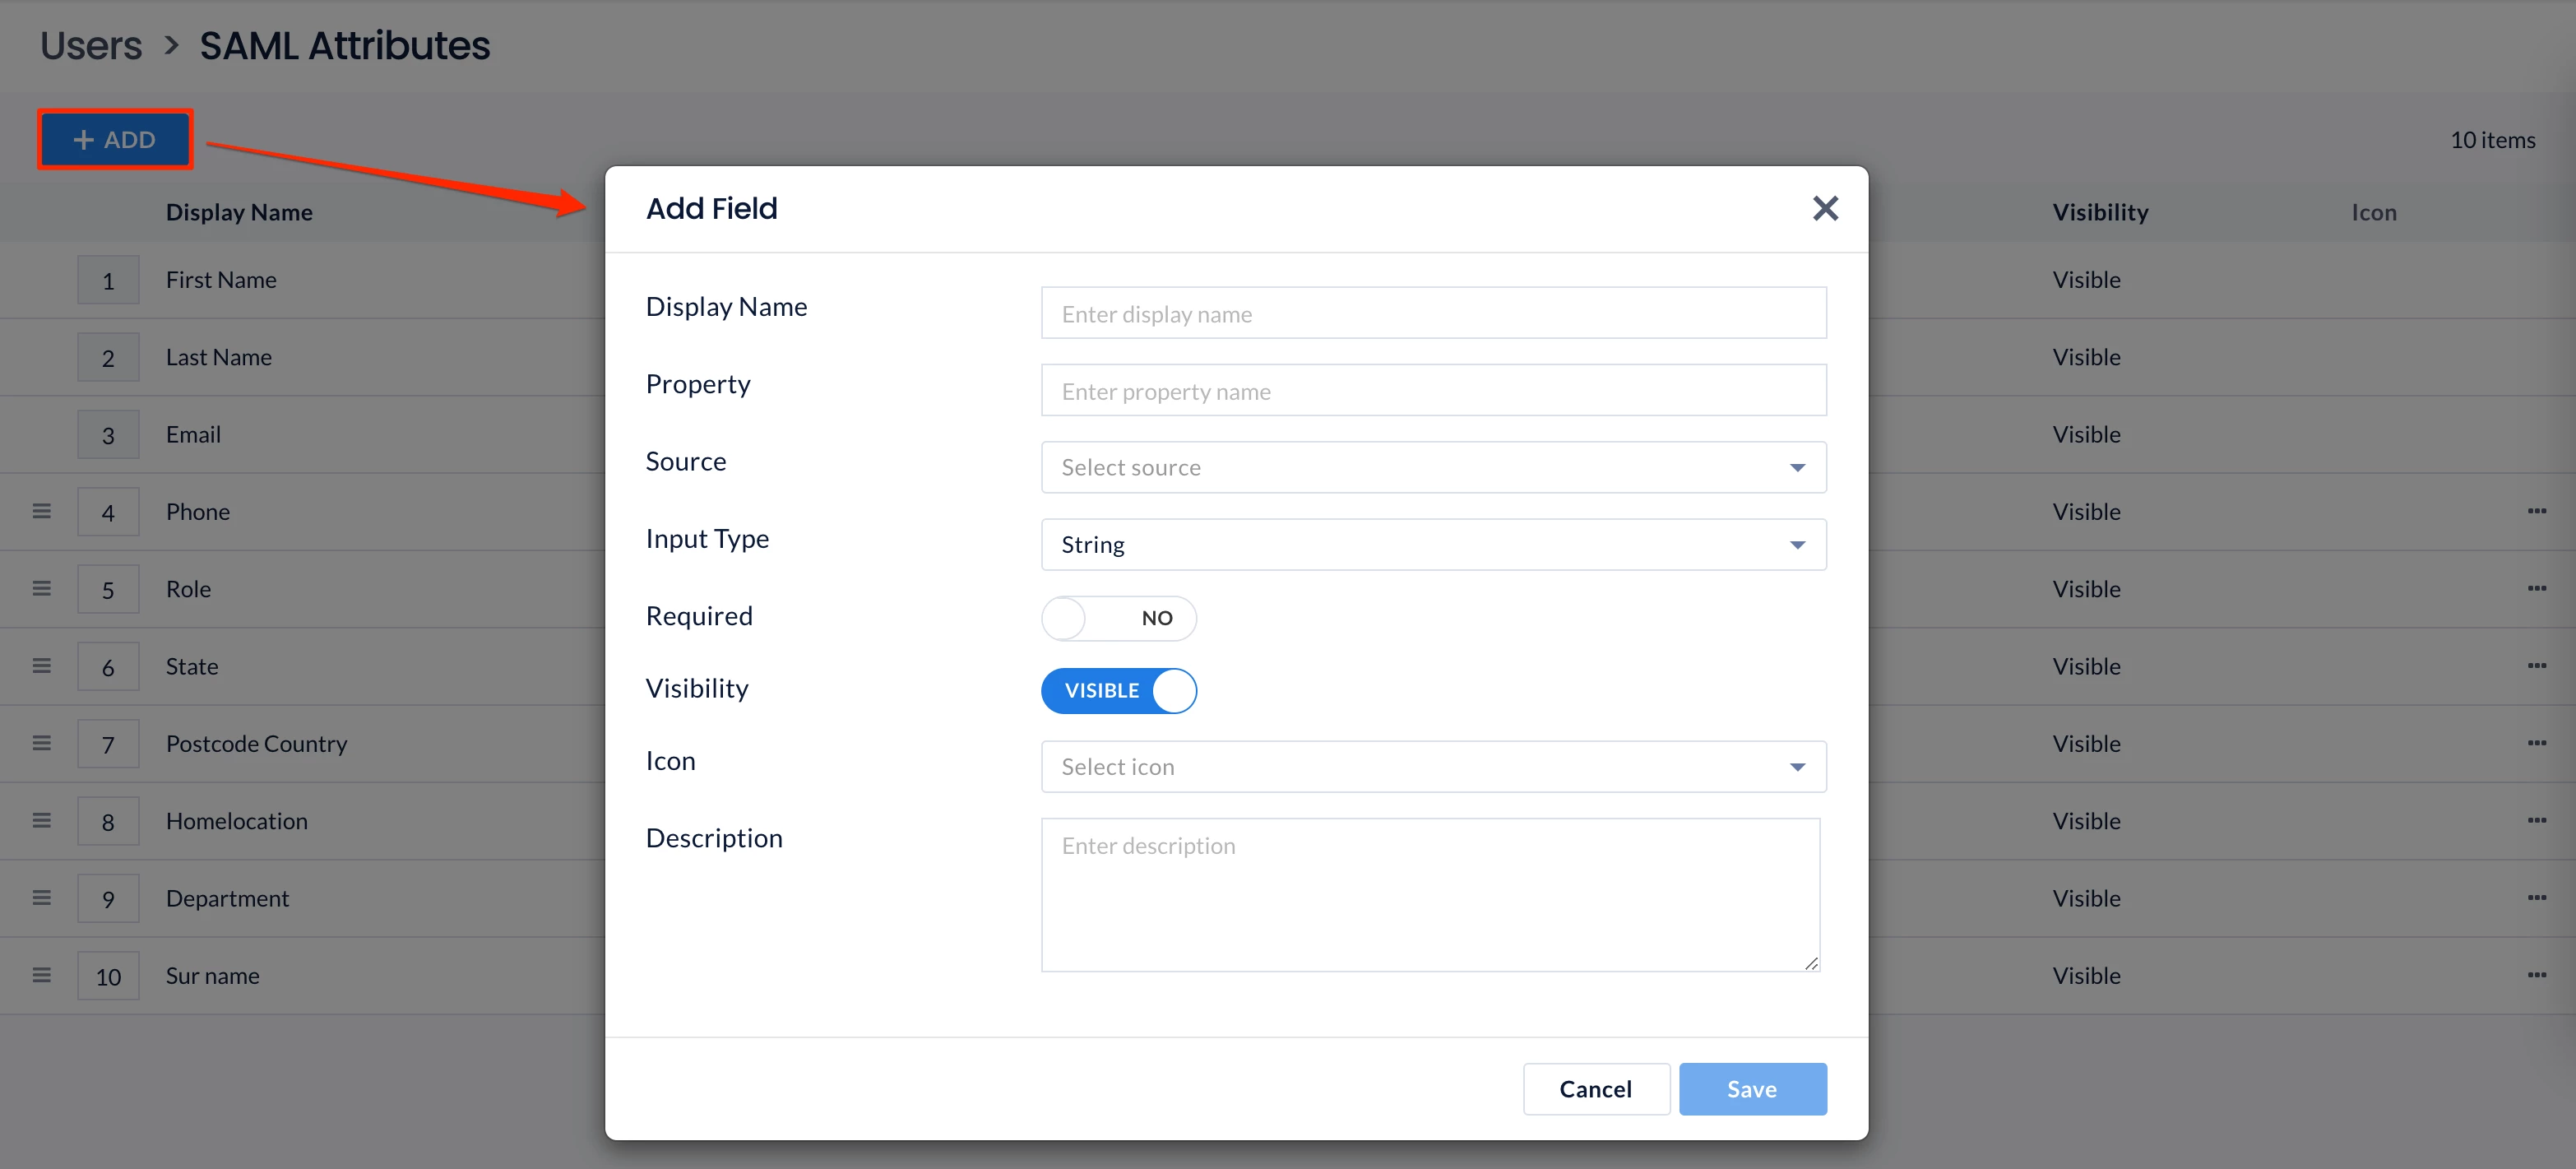Click the Display Name column header
The width and height of the screenshot is (2576, 1169).
tap(239, 212)
